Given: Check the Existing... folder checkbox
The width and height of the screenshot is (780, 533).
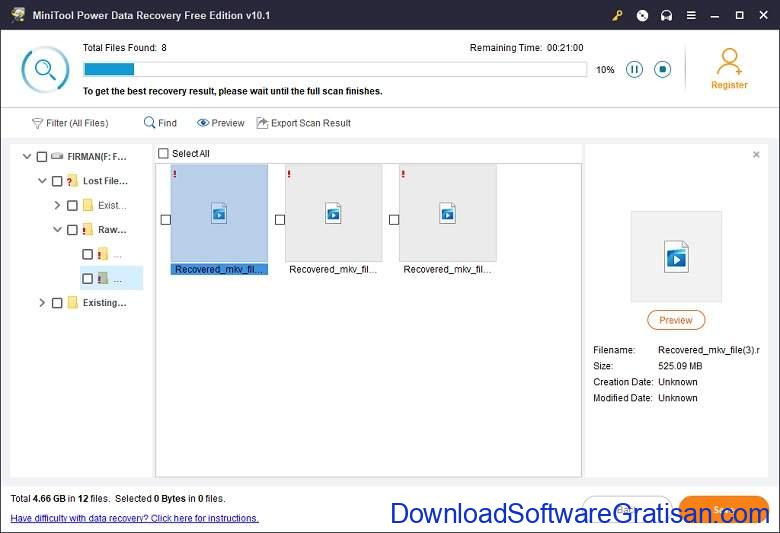Looking at the screenshot, I should tap(57, 303).
